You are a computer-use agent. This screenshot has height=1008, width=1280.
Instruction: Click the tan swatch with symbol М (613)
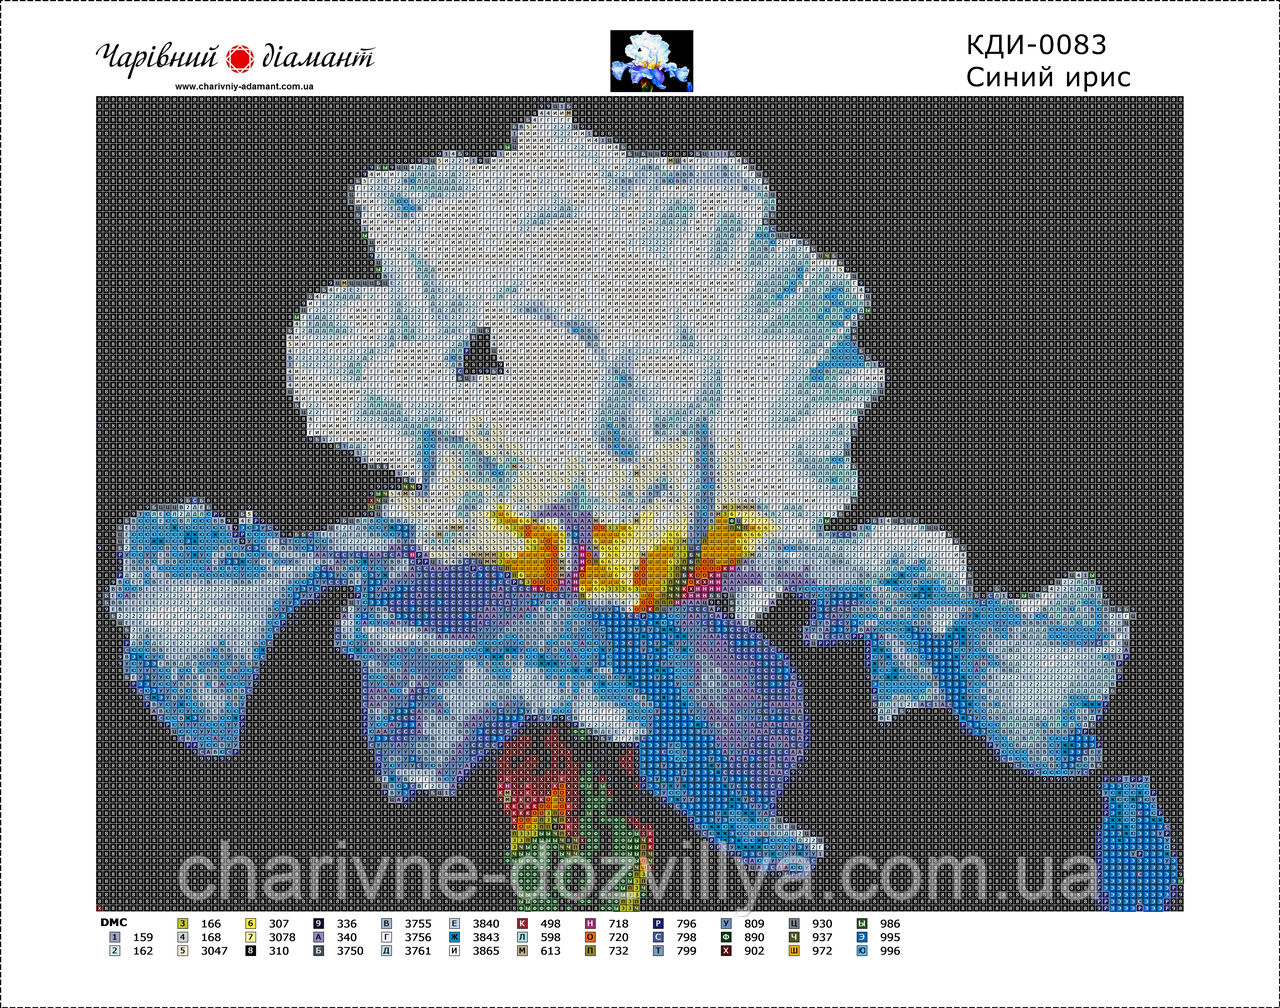(x=523, y=952)
